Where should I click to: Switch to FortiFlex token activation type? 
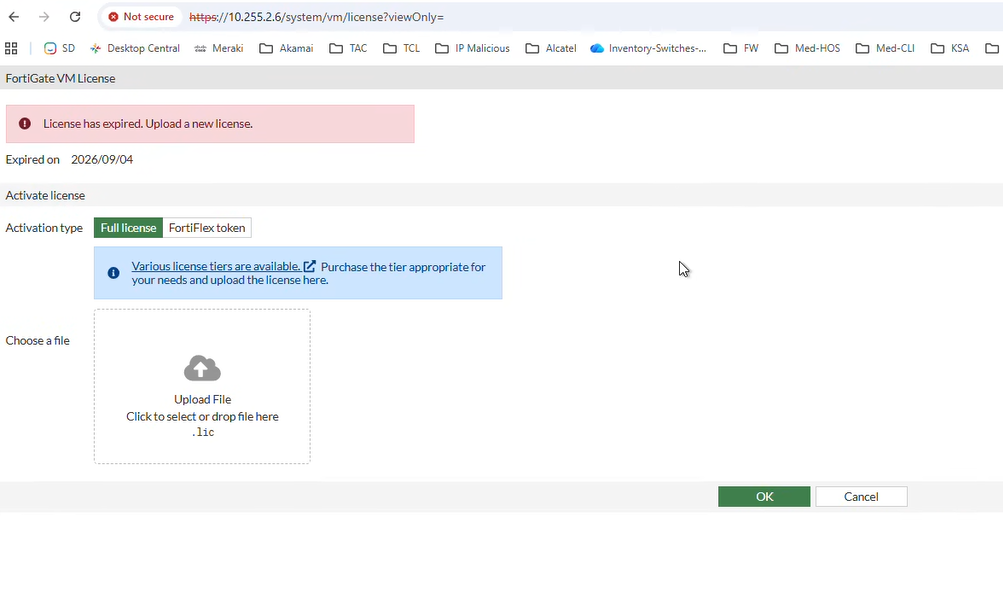[x=207, y=228]
